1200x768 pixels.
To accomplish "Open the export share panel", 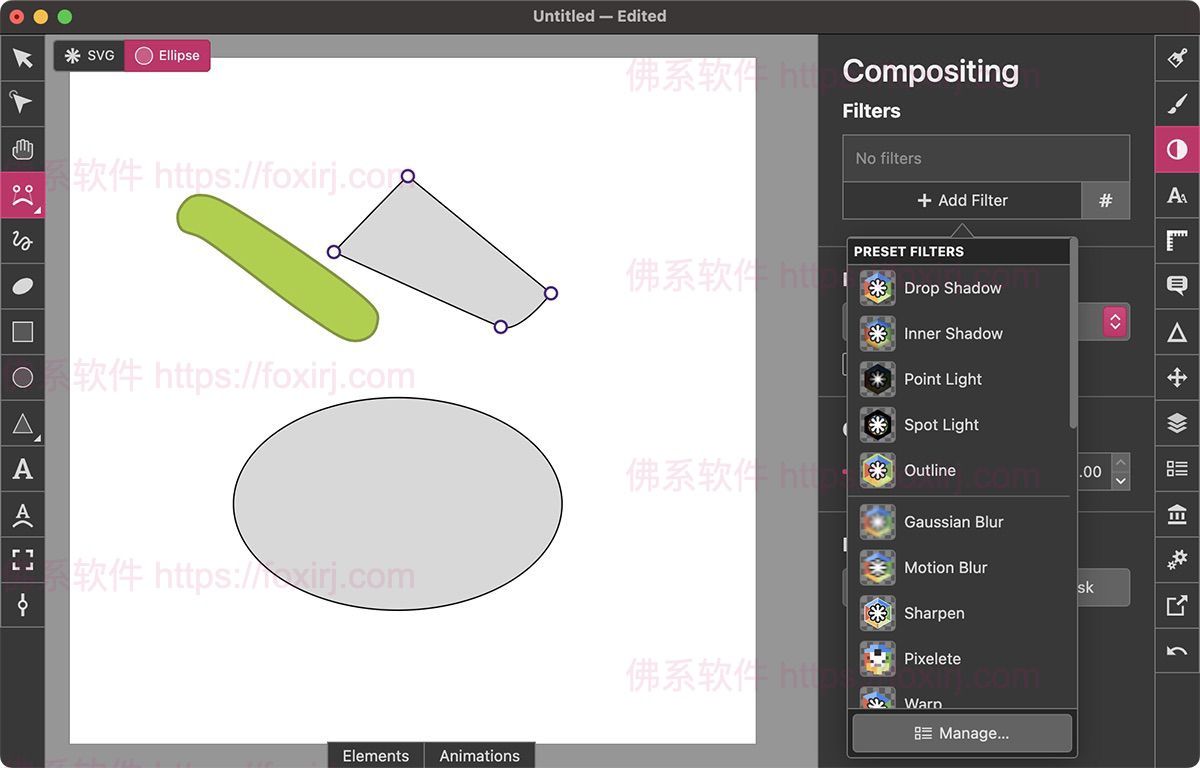I will coord(1176,603).
